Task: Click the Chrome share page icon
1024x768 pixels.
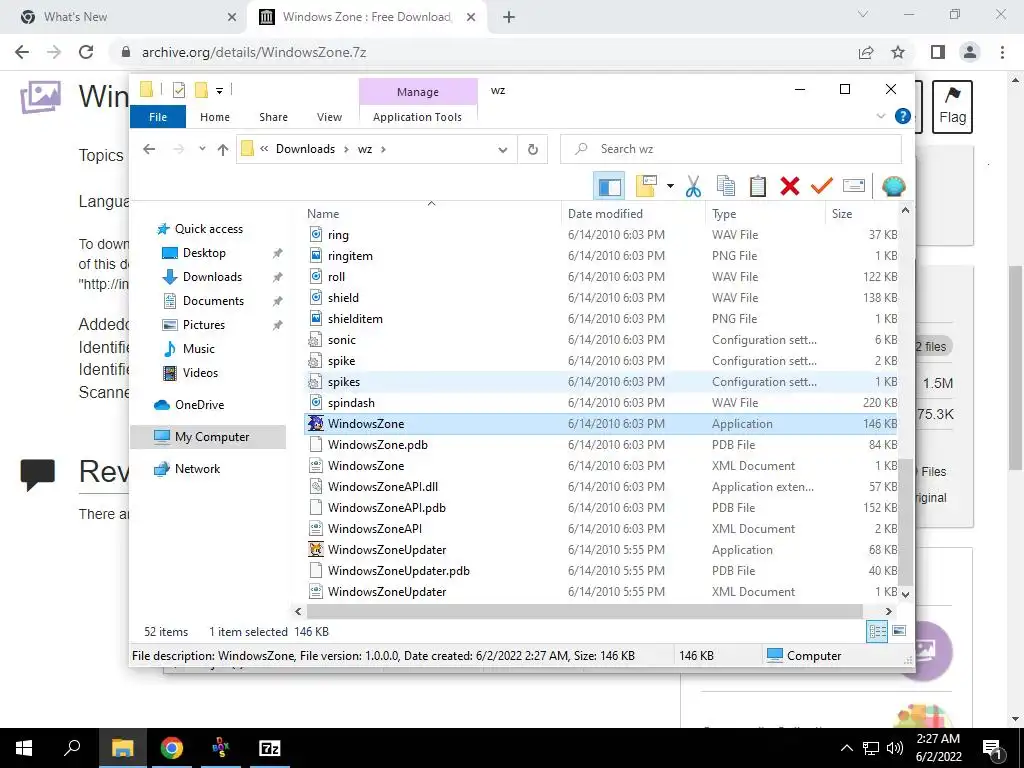Action: (x=866, y=52)
